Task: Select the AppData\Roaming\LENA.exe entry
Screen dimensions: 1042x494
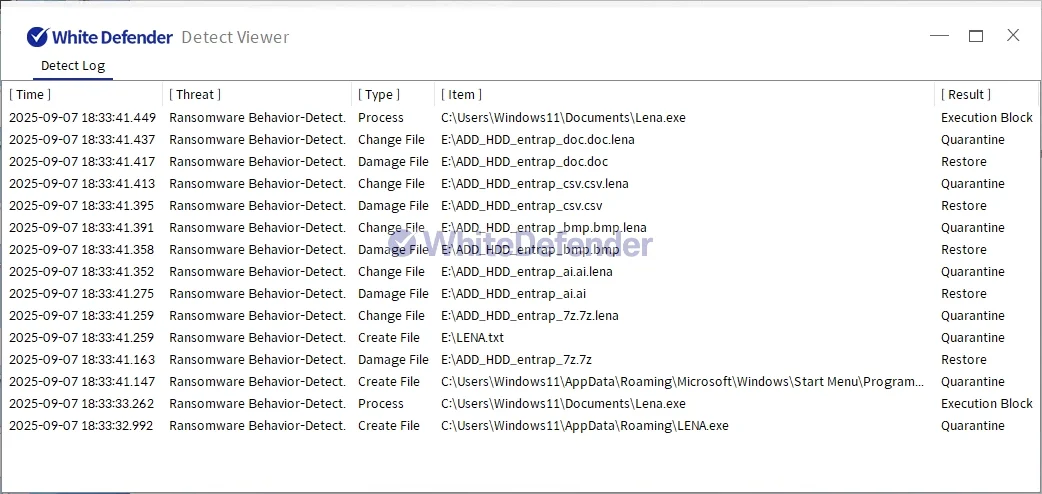Action: 584,426
